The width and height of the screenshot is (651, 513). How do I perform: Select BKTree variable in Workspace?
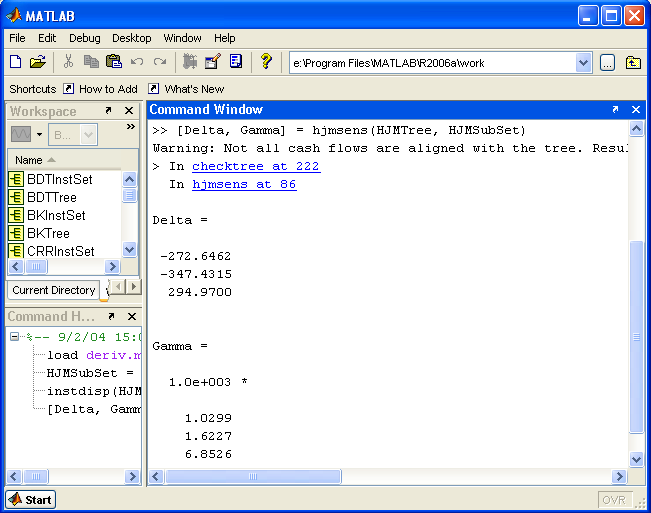[48, 233]
